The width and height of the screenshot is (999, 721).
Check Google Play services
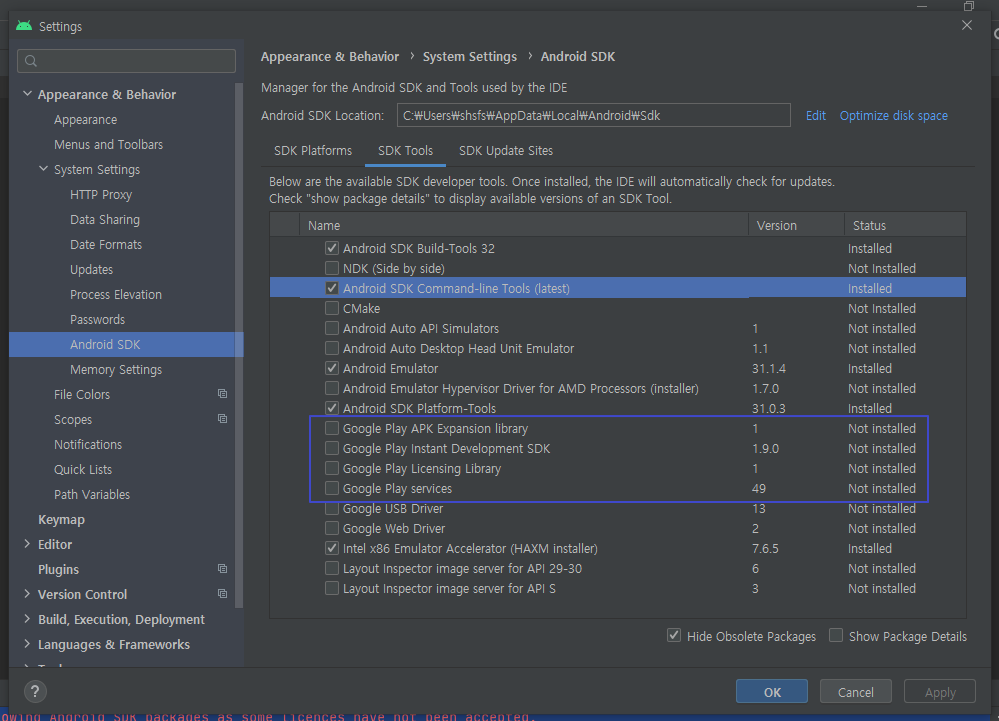[x=331, y=488]
